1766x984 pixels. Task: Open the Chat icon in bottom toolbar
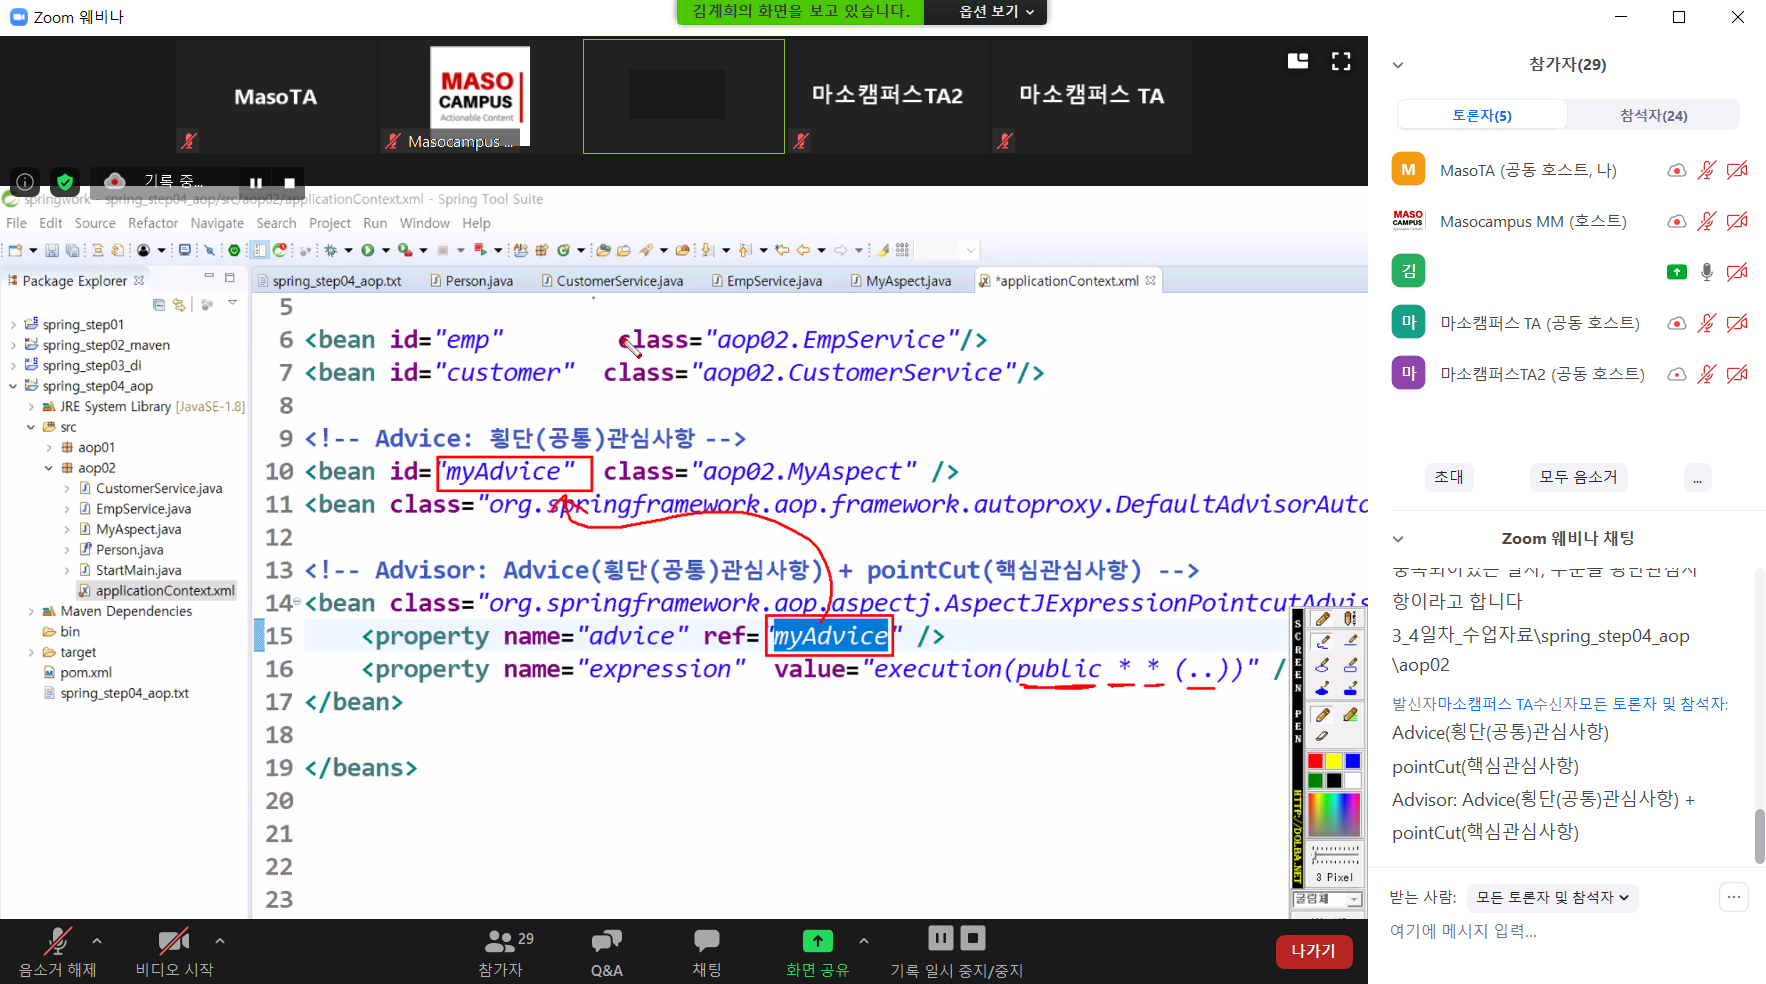coord(706,941)
